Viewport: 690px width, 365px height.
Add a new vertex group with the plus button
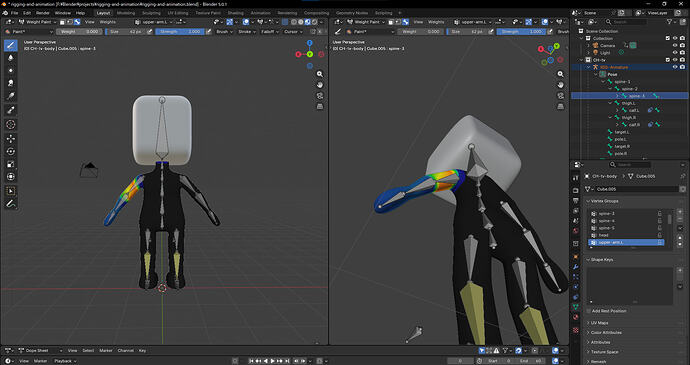pos(680,212)
